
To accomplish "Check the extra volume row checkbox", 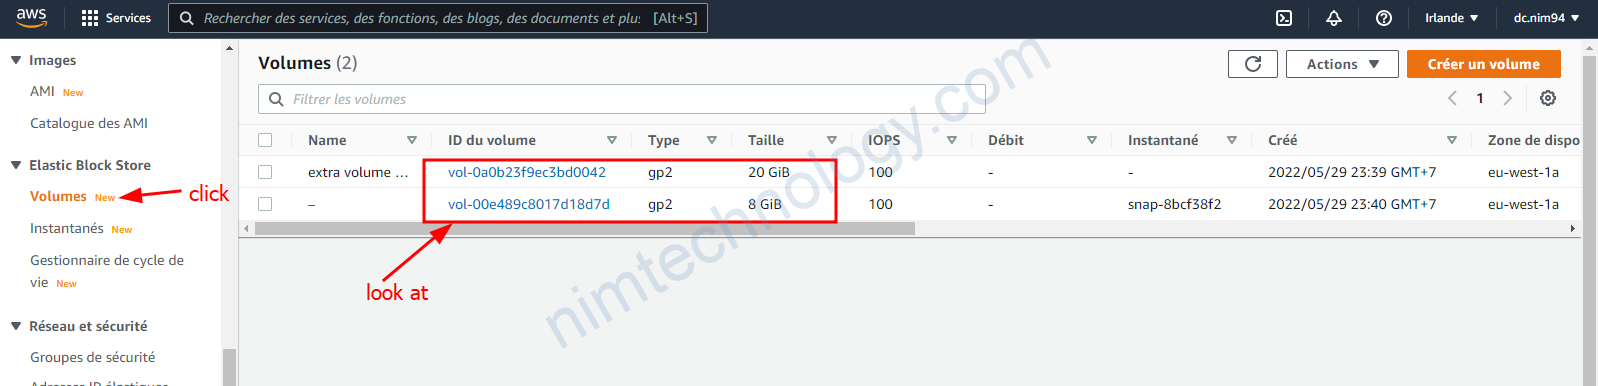I will [265, 172].
